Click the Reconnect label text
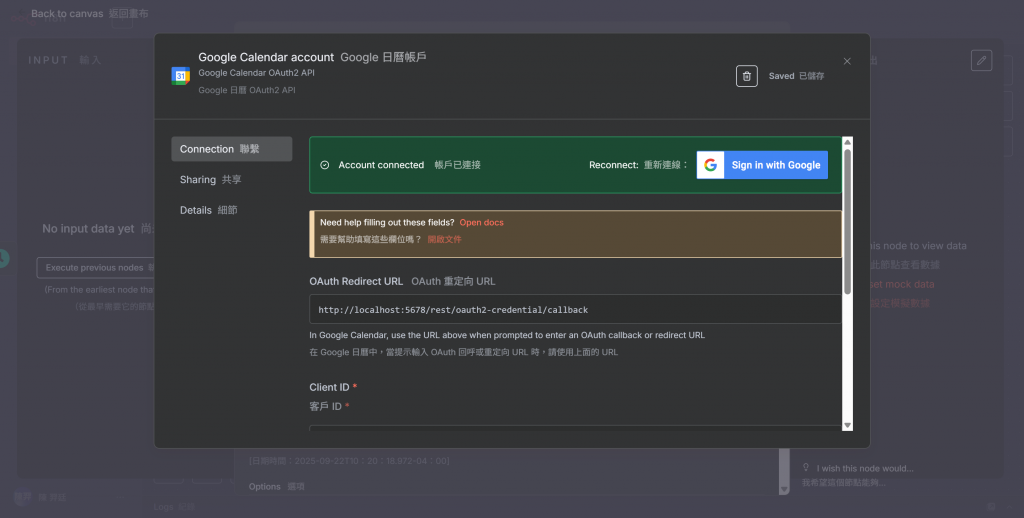The height and width of the screenshot is (518, 1024). coord(613,165)
